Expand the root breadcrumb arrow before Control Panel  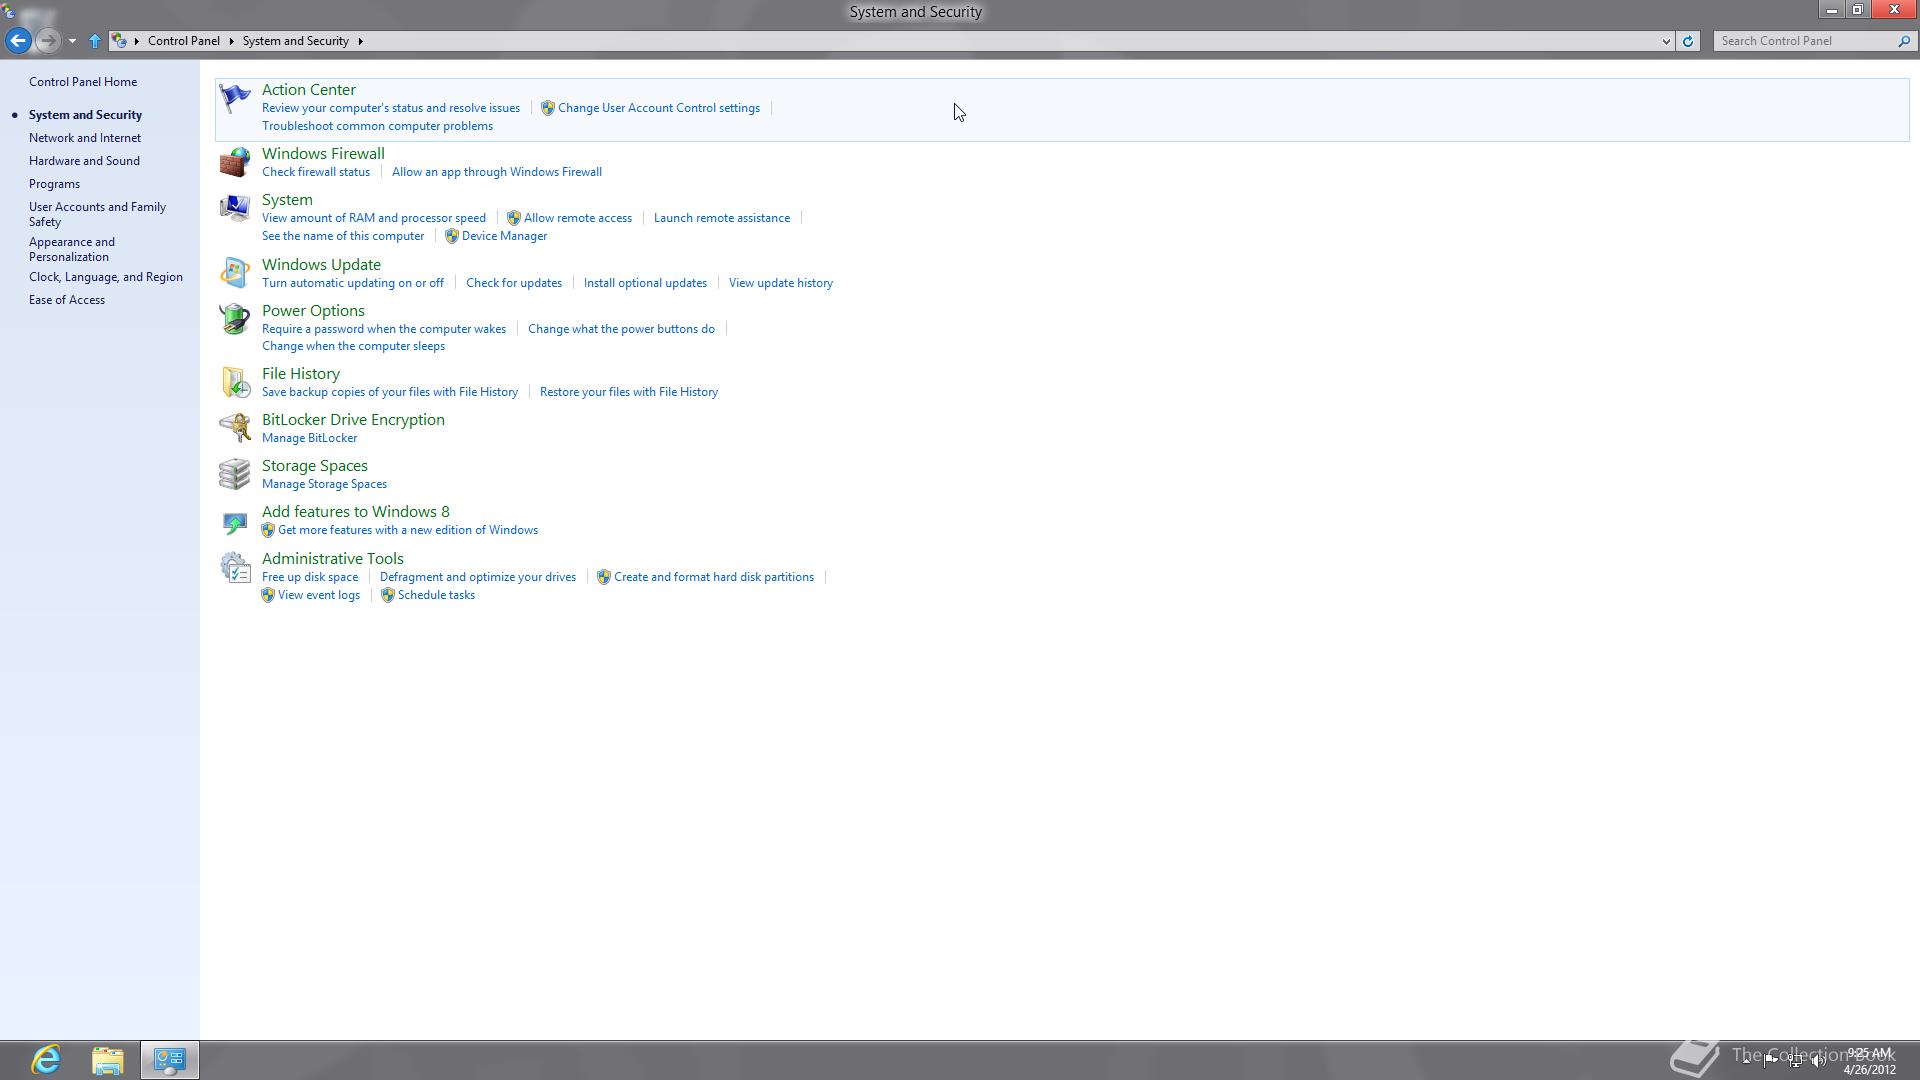137,41
